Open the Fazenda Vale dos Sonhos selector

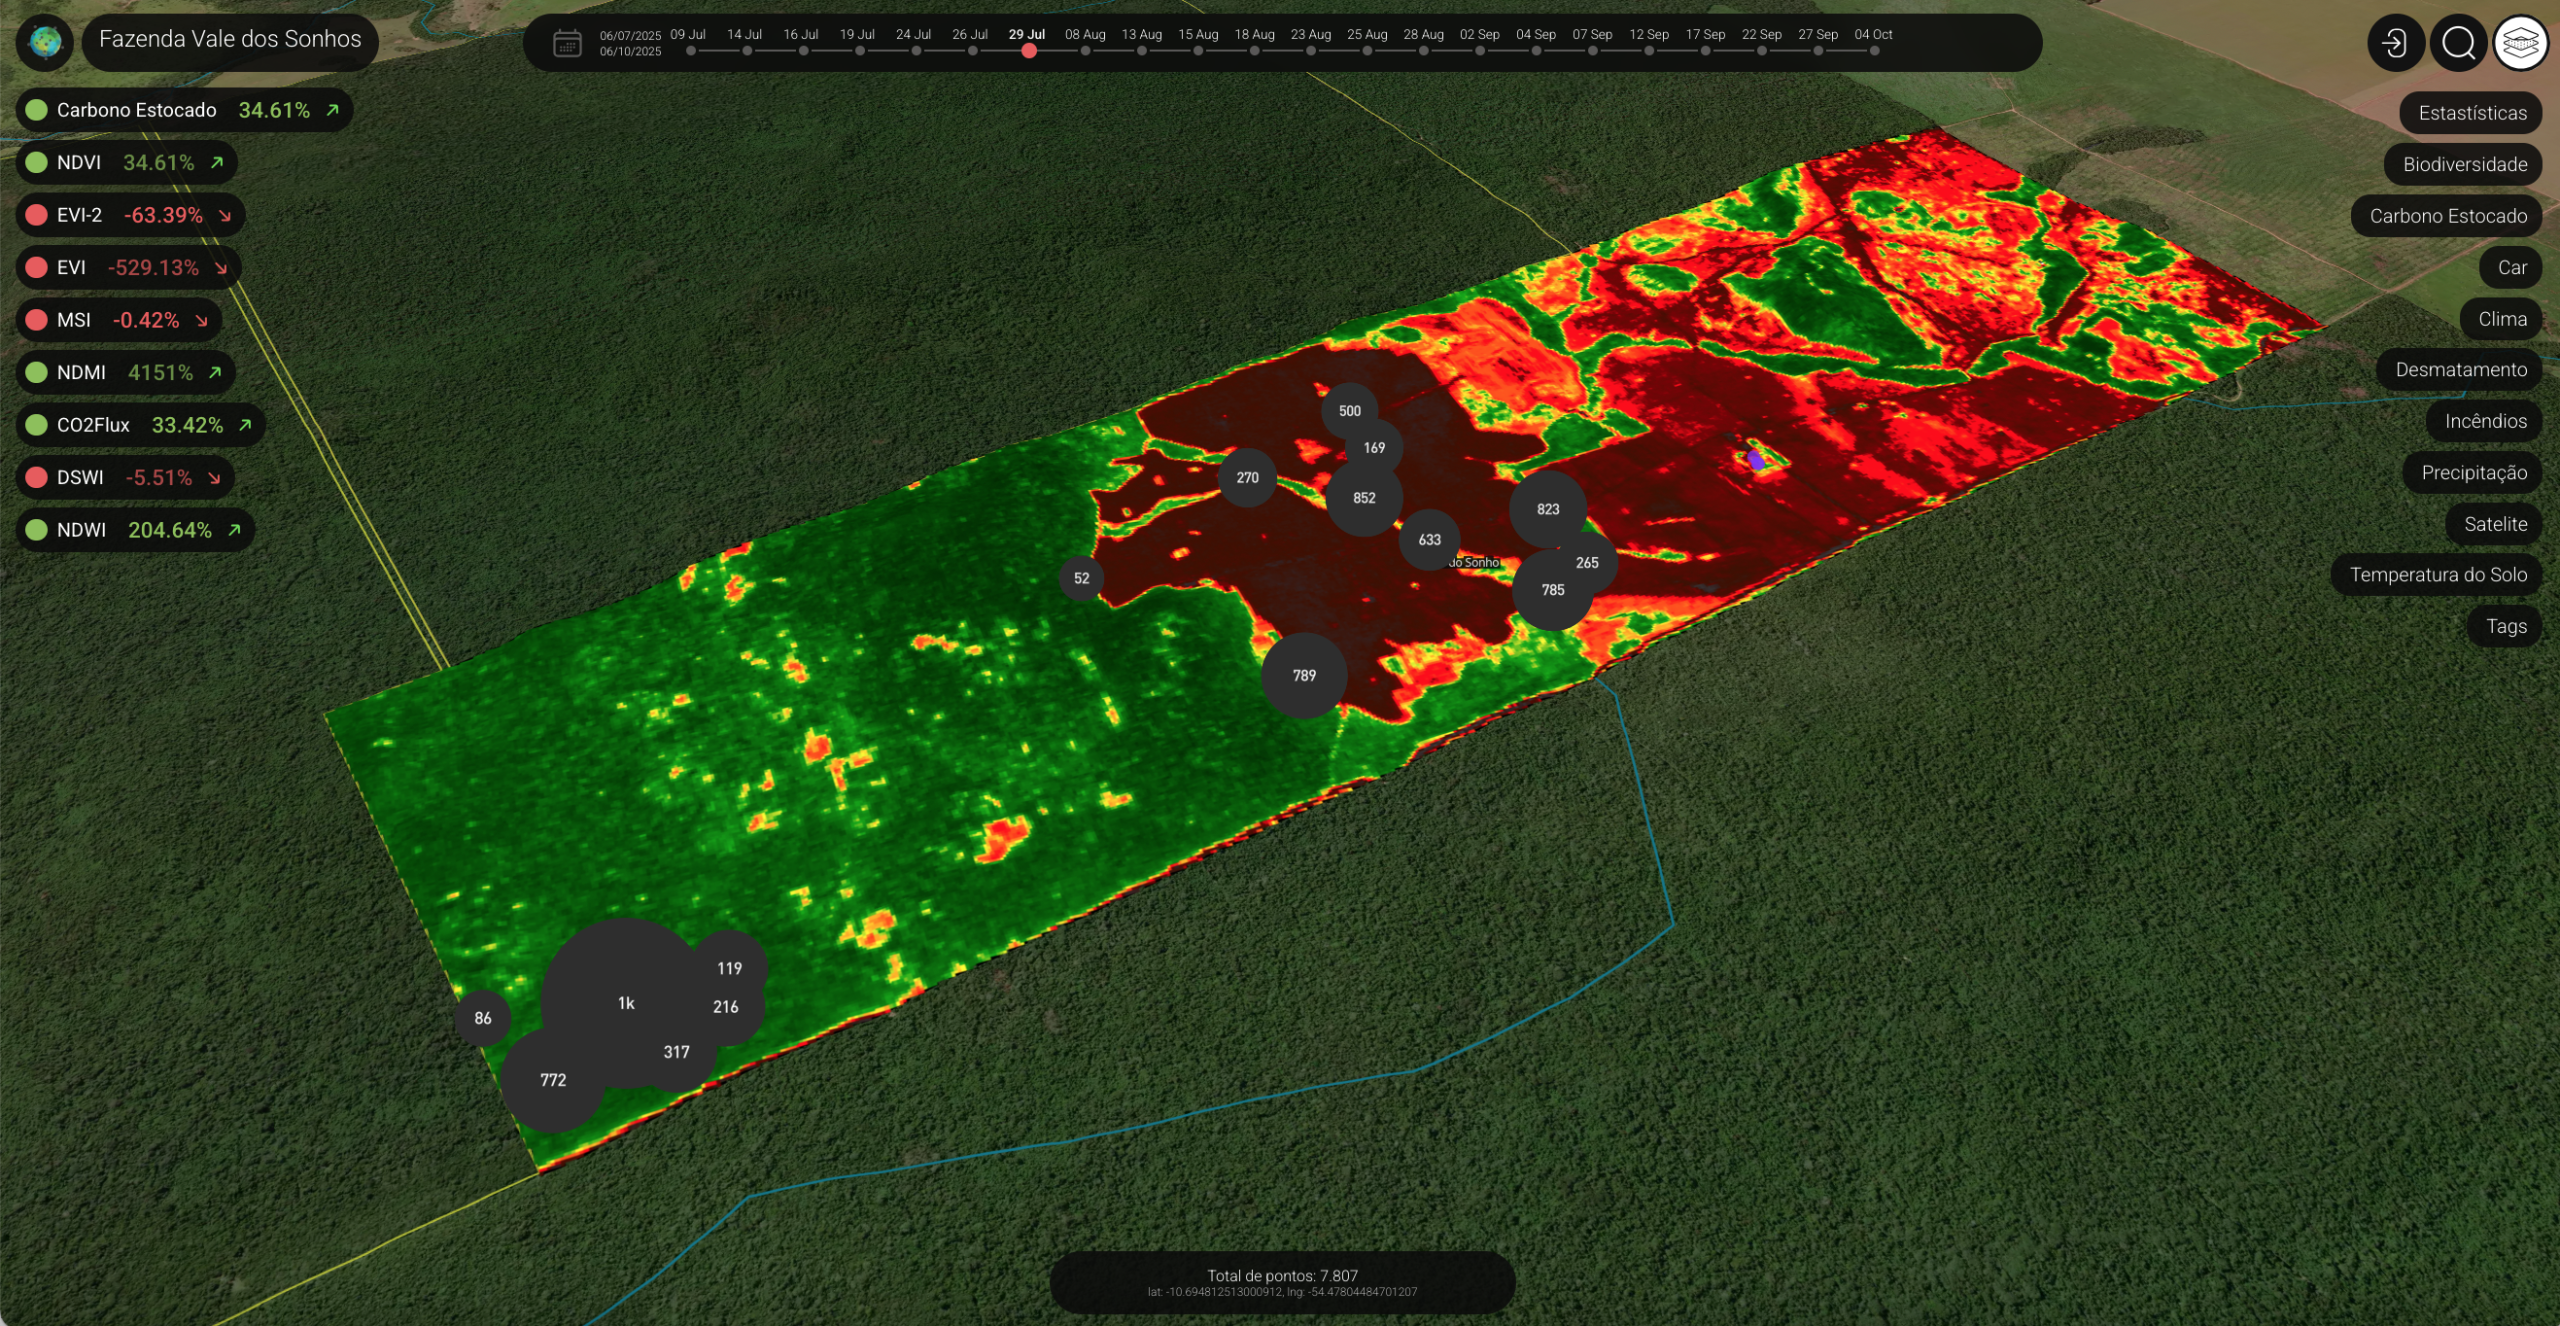[x=229, y=41]
